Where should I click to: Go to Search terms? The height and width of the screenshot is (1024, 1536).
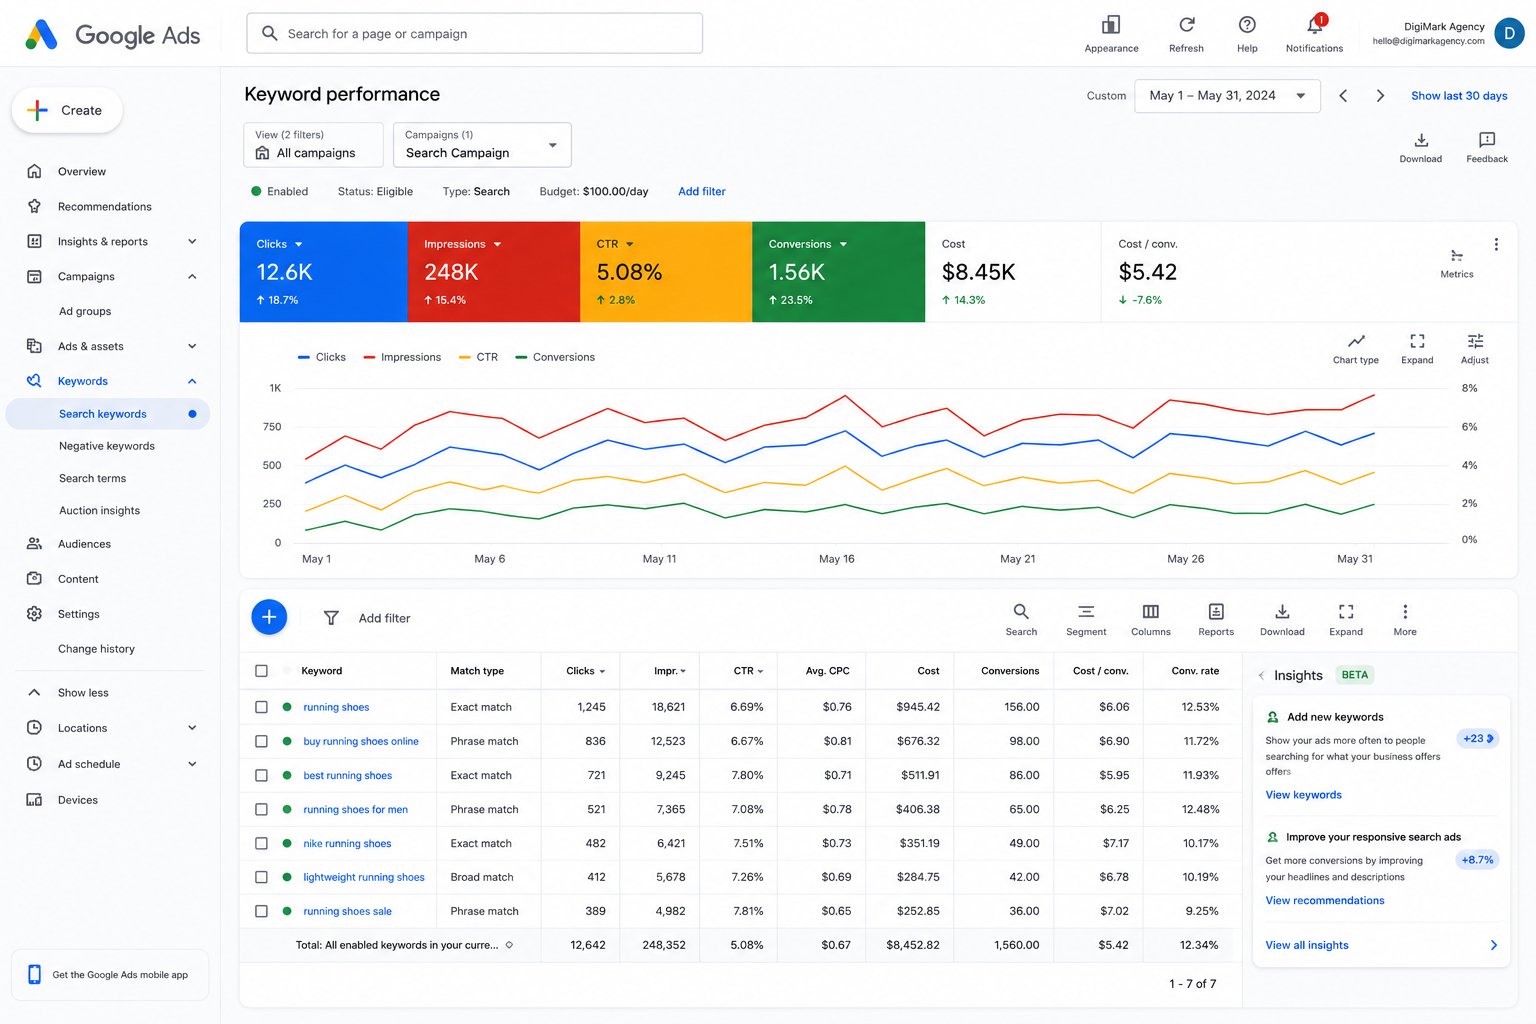92,478
